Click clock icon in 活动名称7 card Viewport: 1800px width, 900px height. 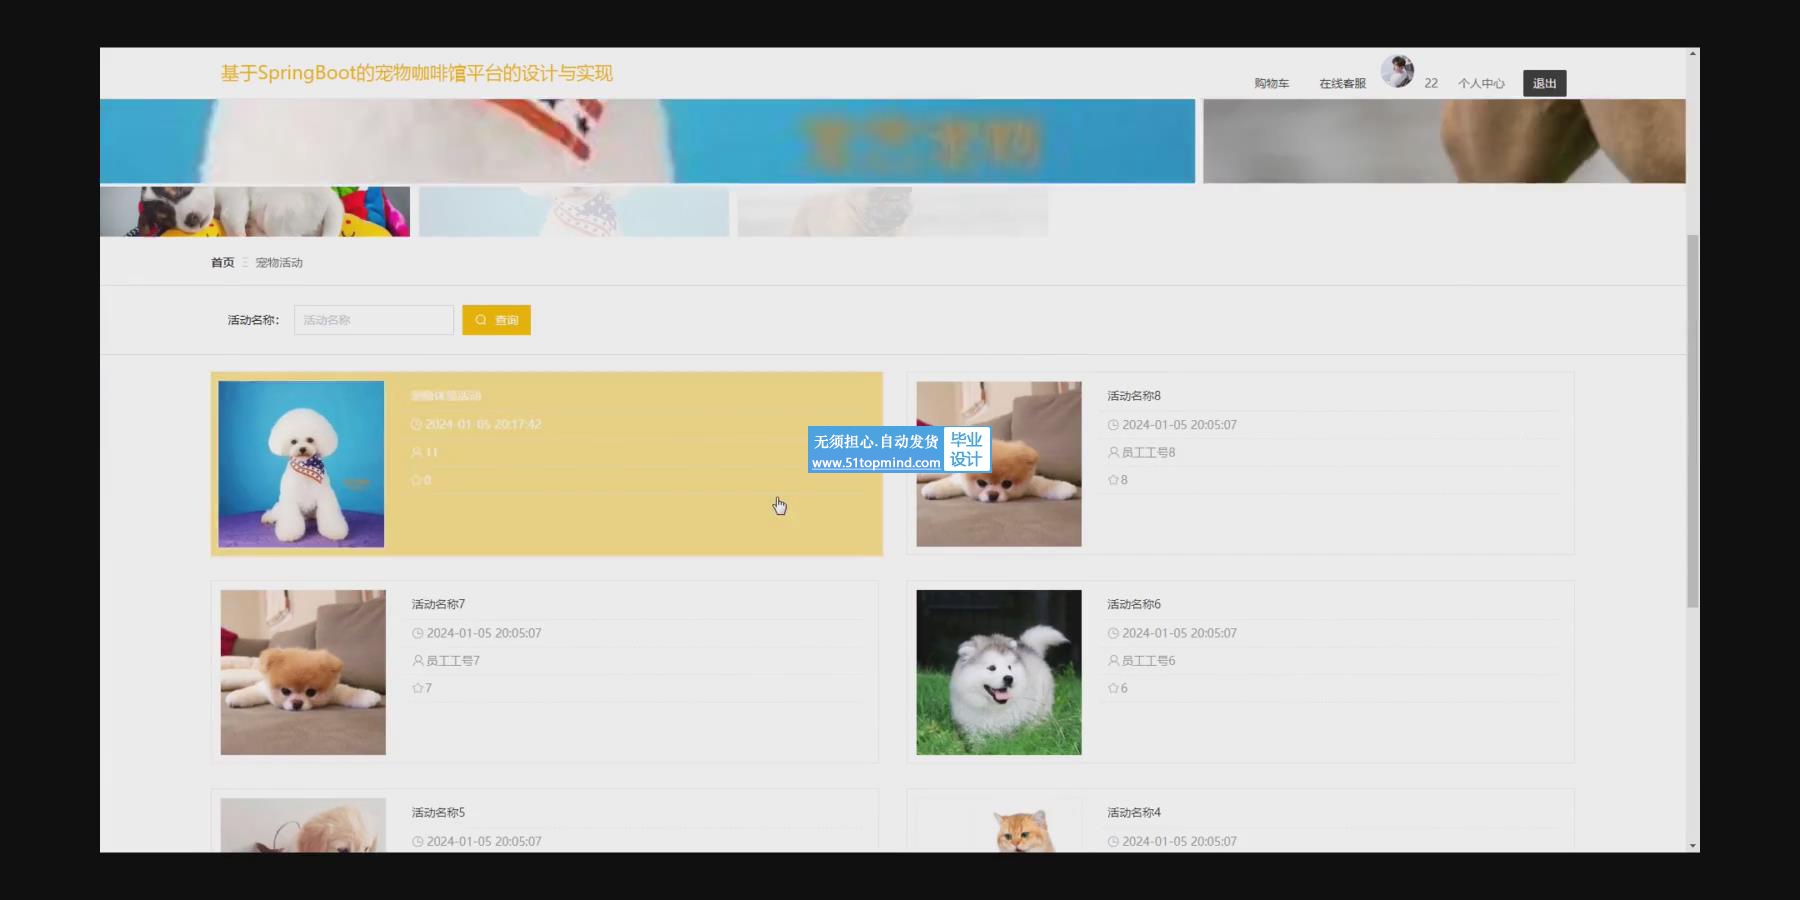417,633
